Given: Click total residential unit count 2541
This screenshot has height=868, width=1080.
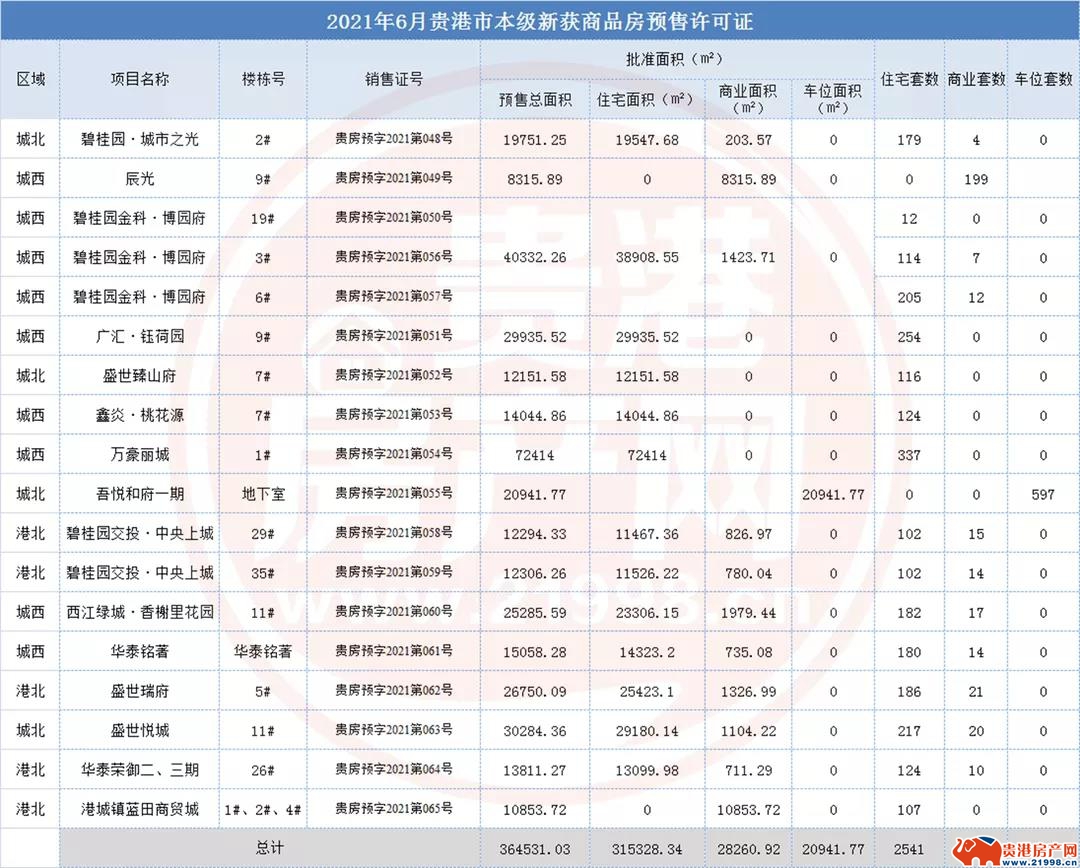Looking at the screenshot, I should click(909, 849).
